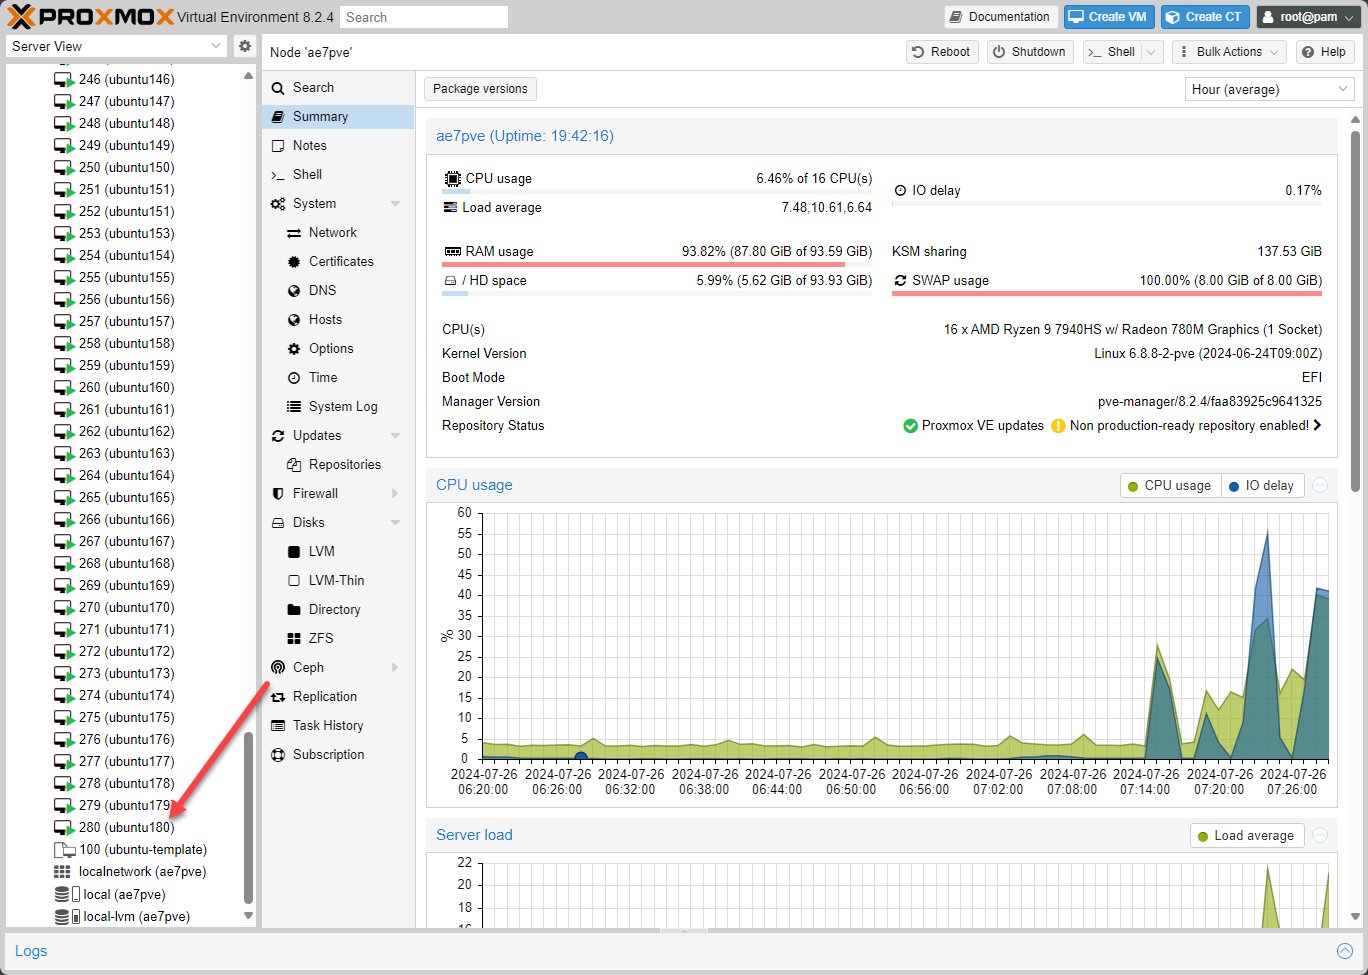
Task: Open the Server View dropdown
Action: pos(117,46)
